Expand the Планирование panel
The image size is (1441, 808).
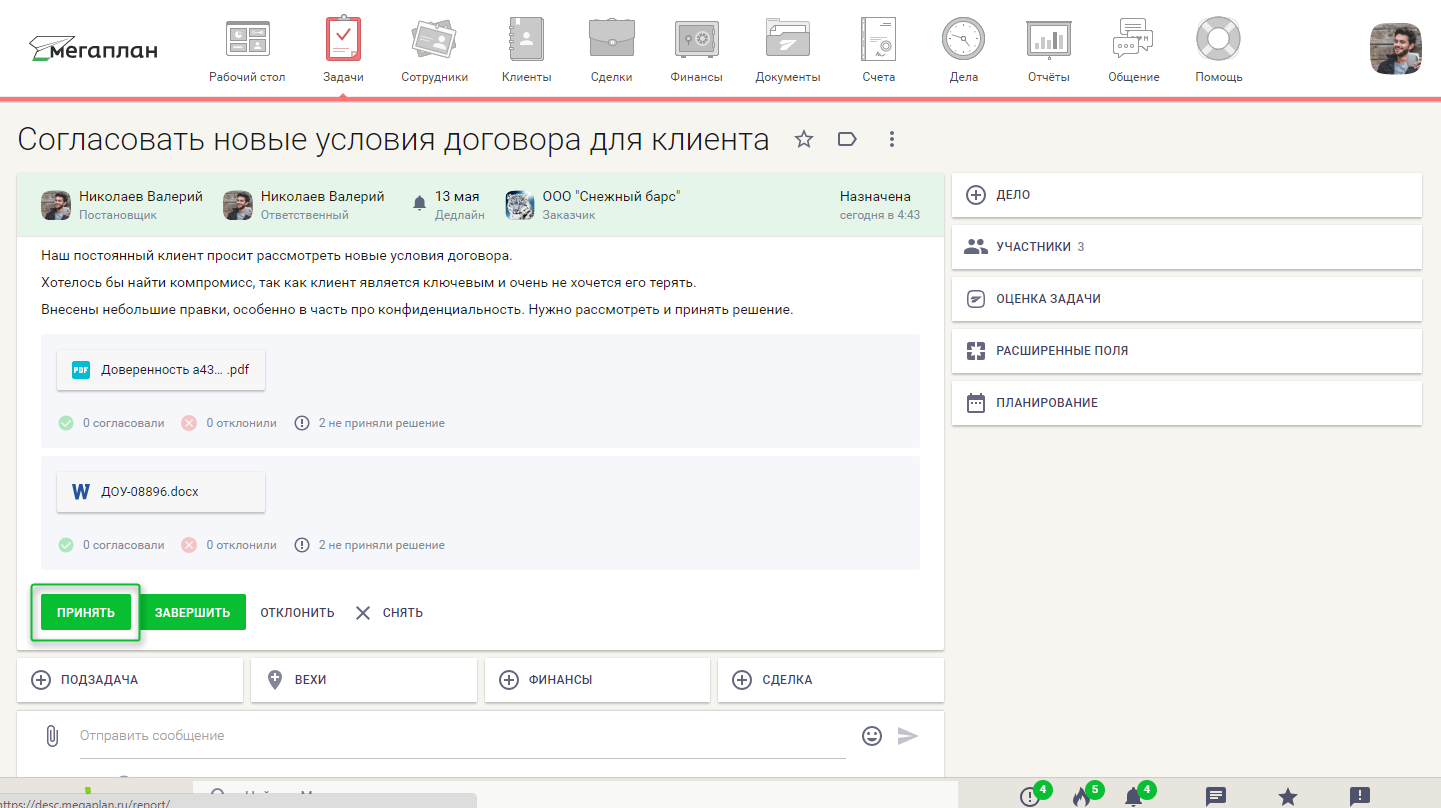point(1187,403)
